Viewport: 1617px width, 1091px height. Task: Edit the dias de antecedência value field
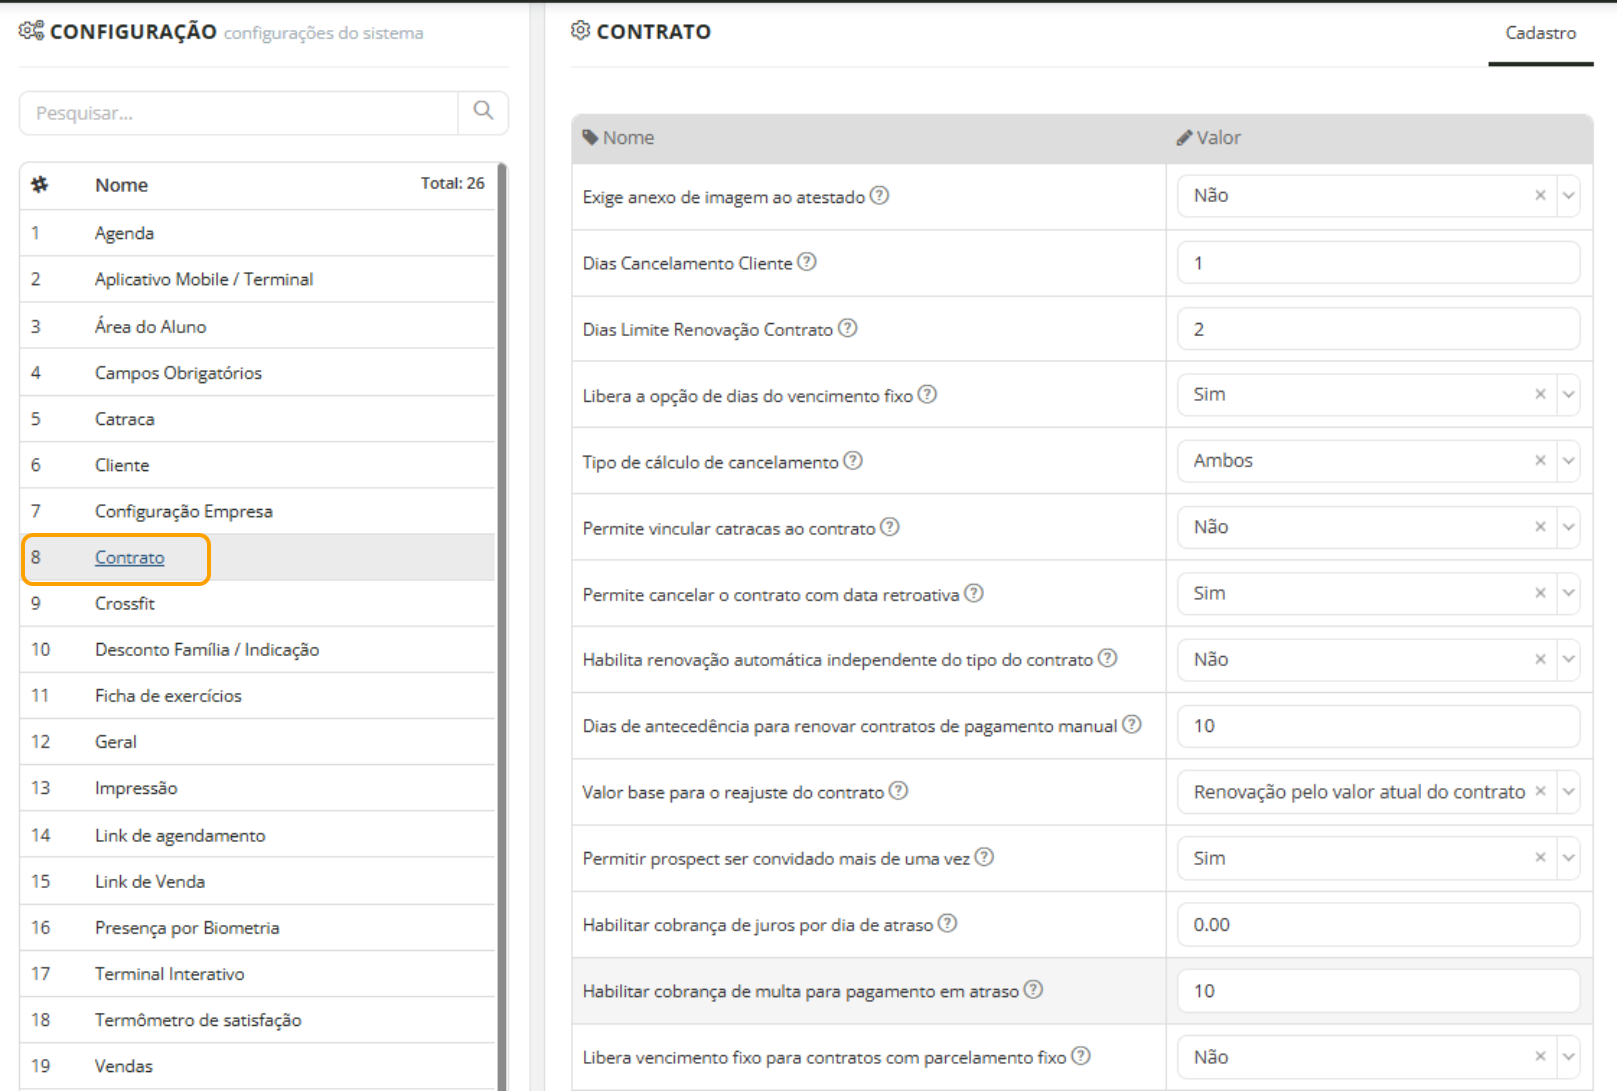click(x=1378, y=726)
